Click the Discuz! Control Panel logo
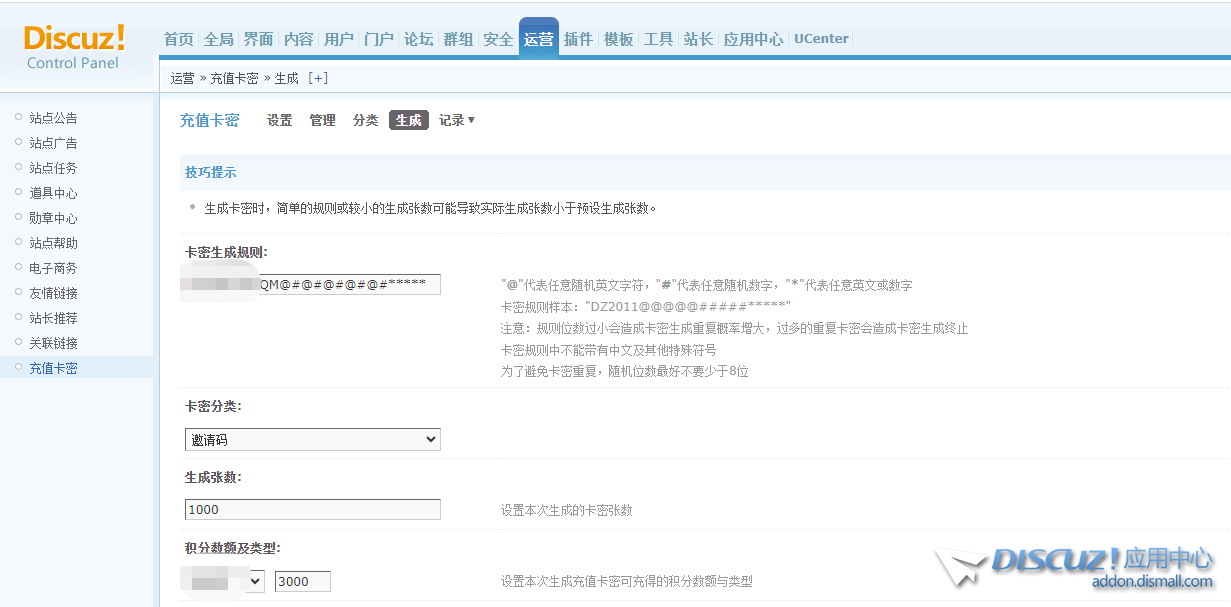Screen dimensions: 1231x607 74,47
